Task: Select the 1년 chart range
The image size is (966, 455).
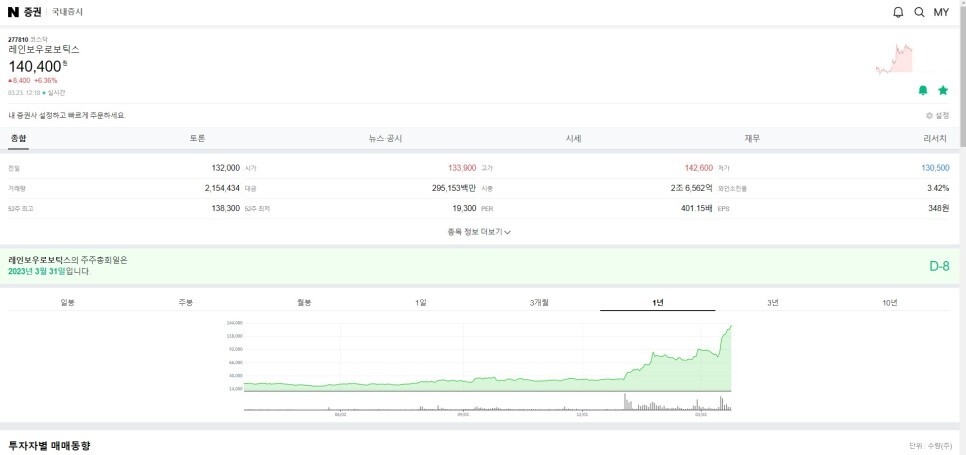Action: coord(657,302)
